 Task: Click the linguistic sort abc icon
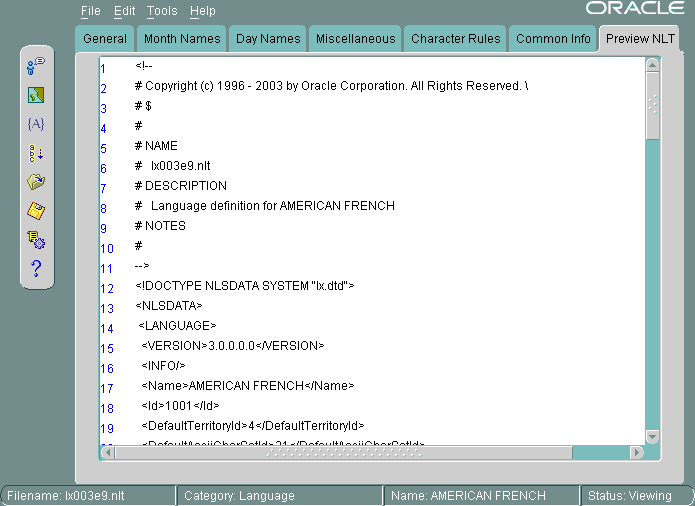[x=36, y=153]
